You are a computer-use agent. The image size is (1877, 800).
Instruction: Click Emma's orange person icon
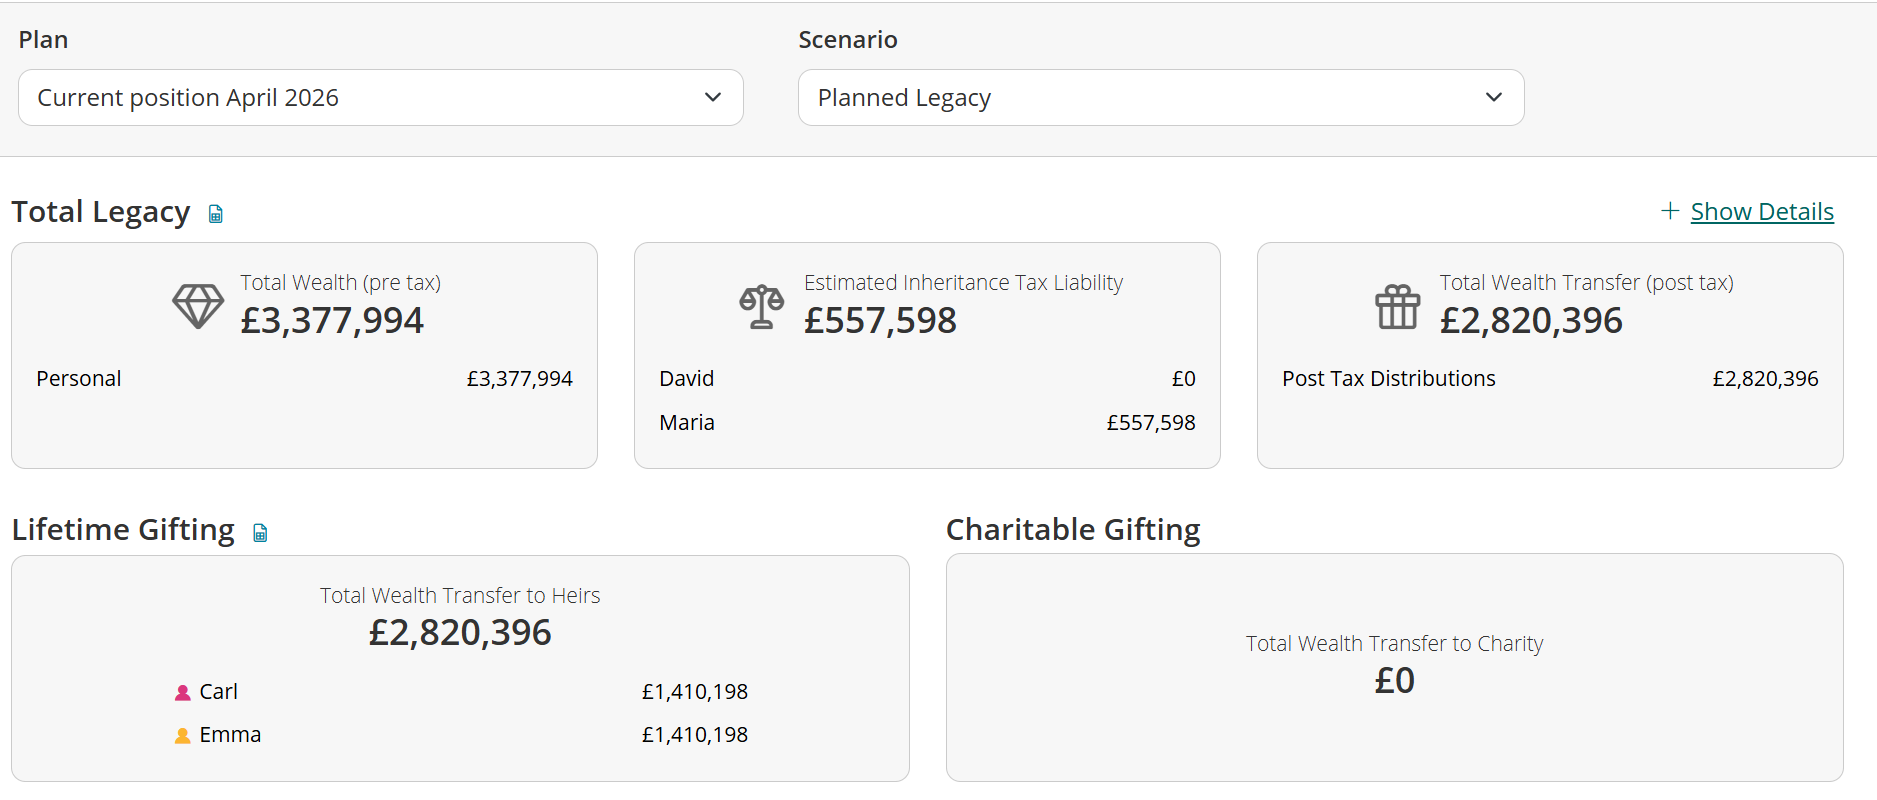(x=182, y=735)
